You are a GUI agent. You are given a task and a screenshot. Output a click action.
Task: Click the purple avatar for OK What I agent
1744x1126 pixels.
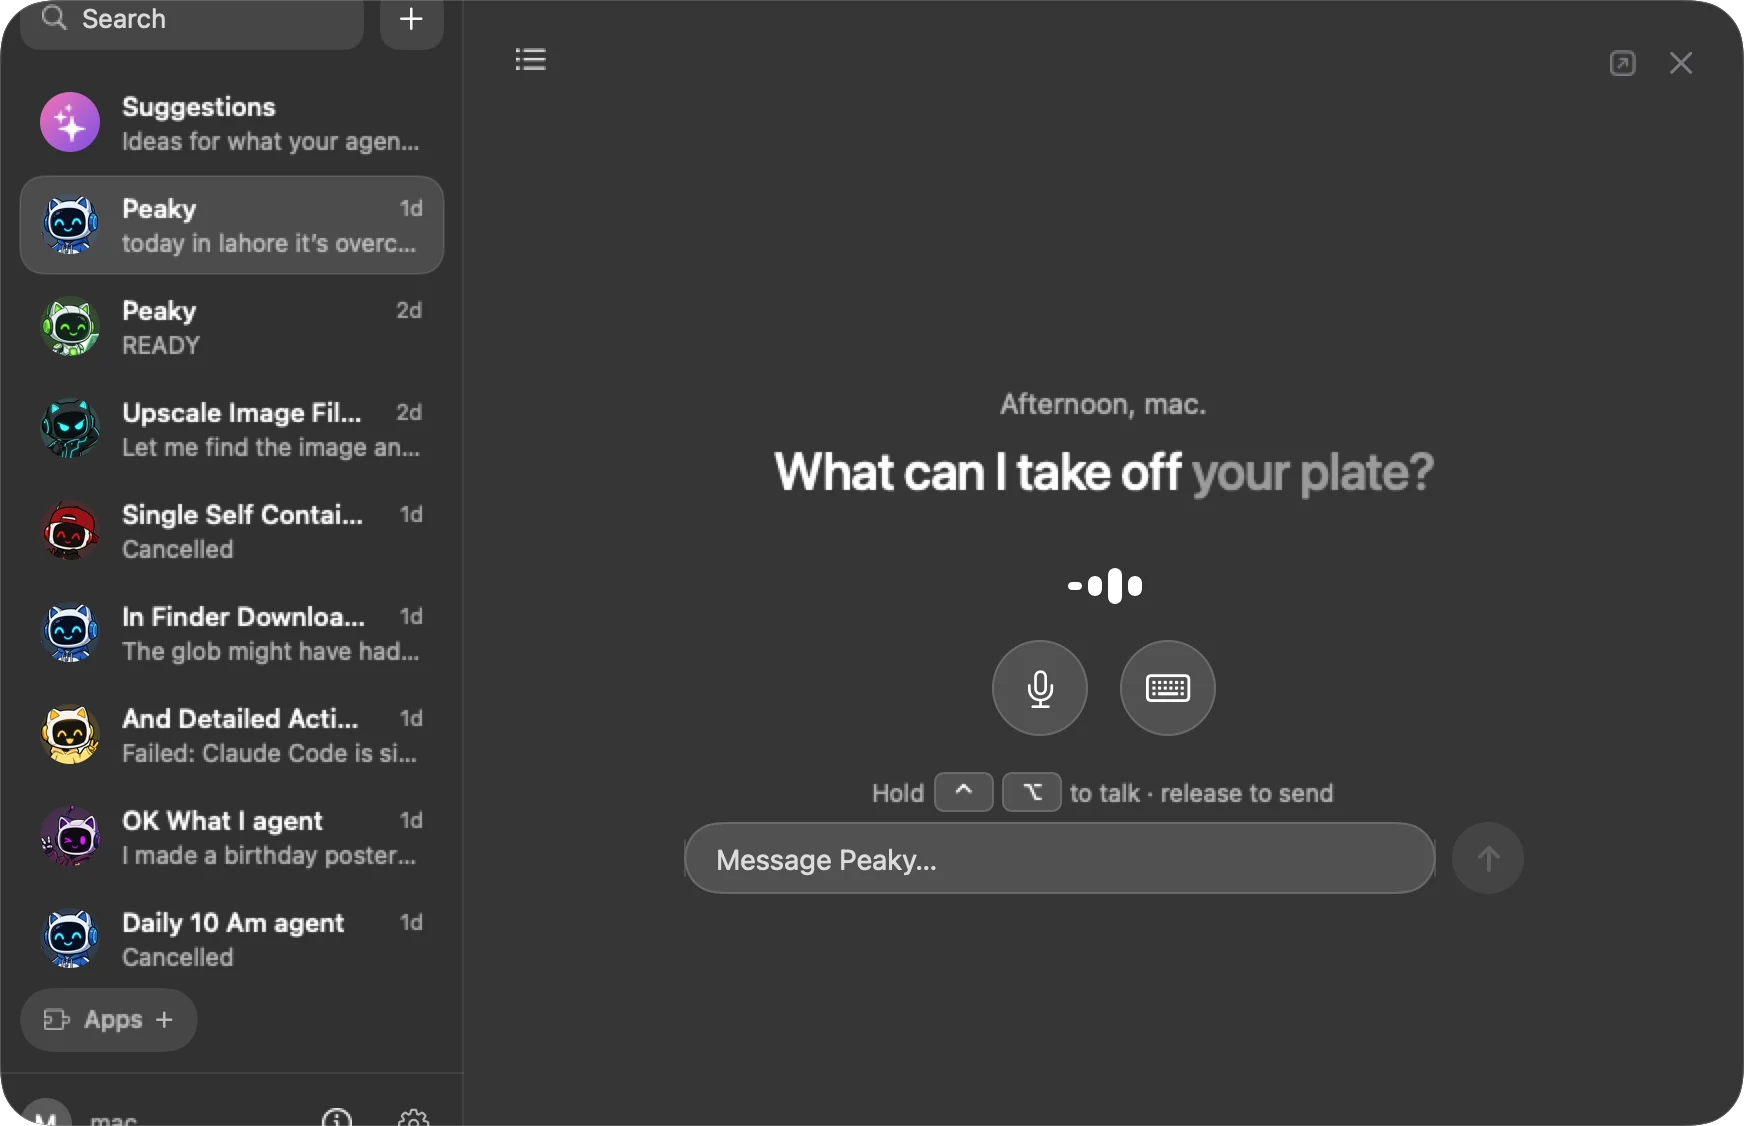click(70, 837)
